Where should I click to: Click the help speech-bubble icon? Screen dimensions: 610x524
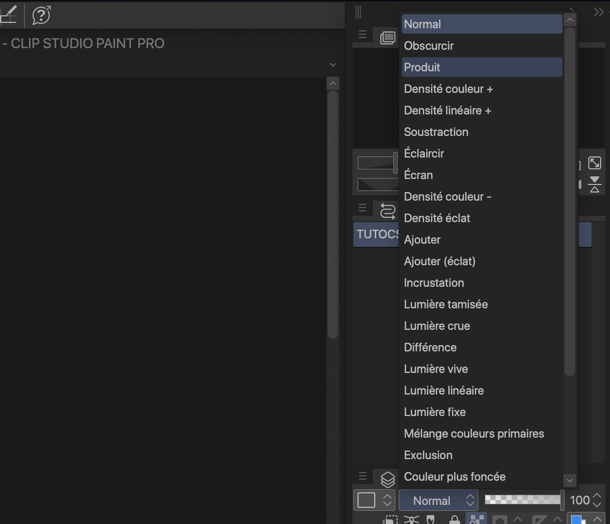point(41,15)
